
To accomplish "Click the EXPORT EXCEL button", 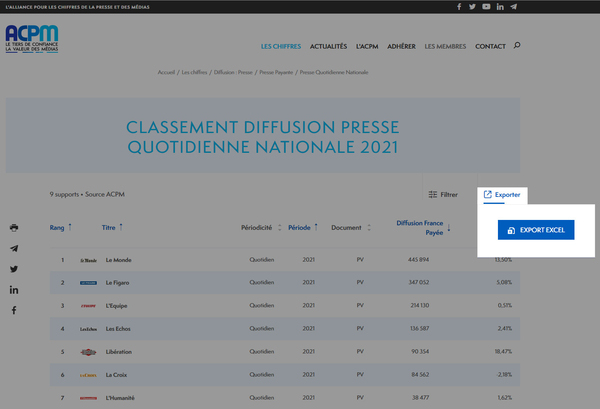I will [x=536, y=230].
